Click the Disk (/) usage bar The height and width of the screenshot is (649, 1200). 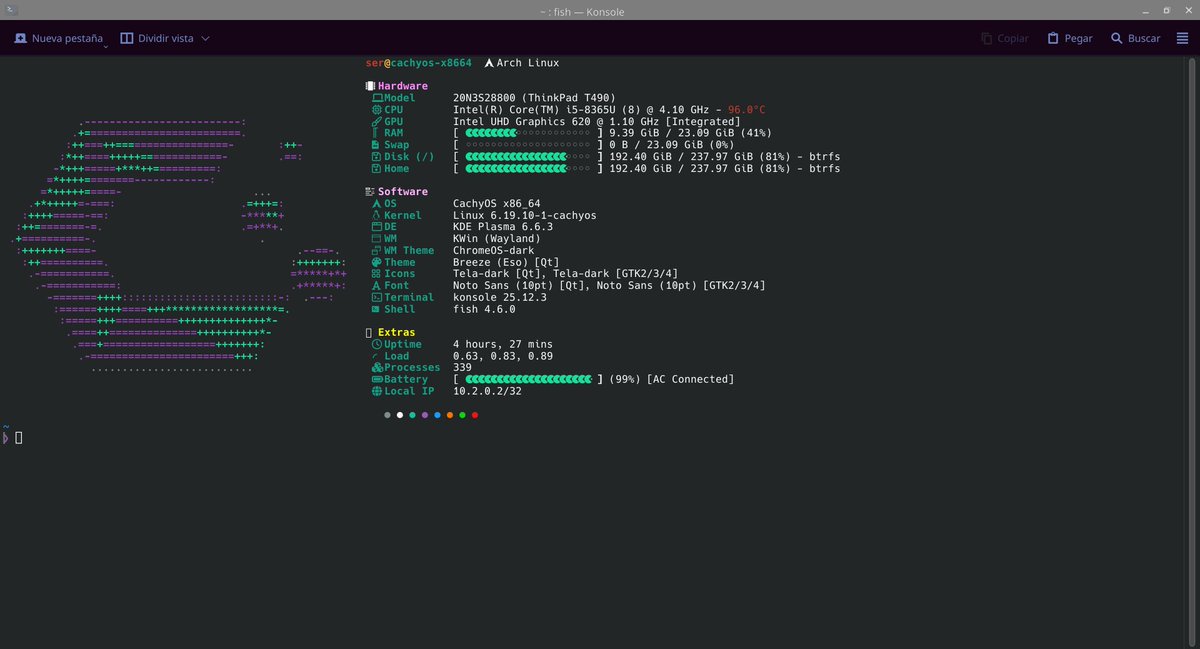tap(527, 157)
